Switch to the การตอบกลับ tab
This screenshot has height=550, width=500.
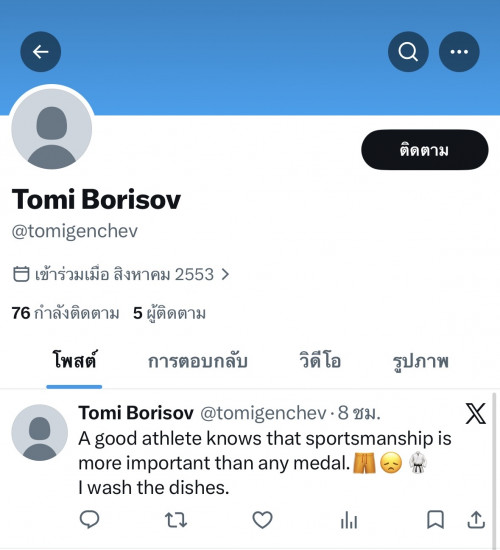[198, 361]
